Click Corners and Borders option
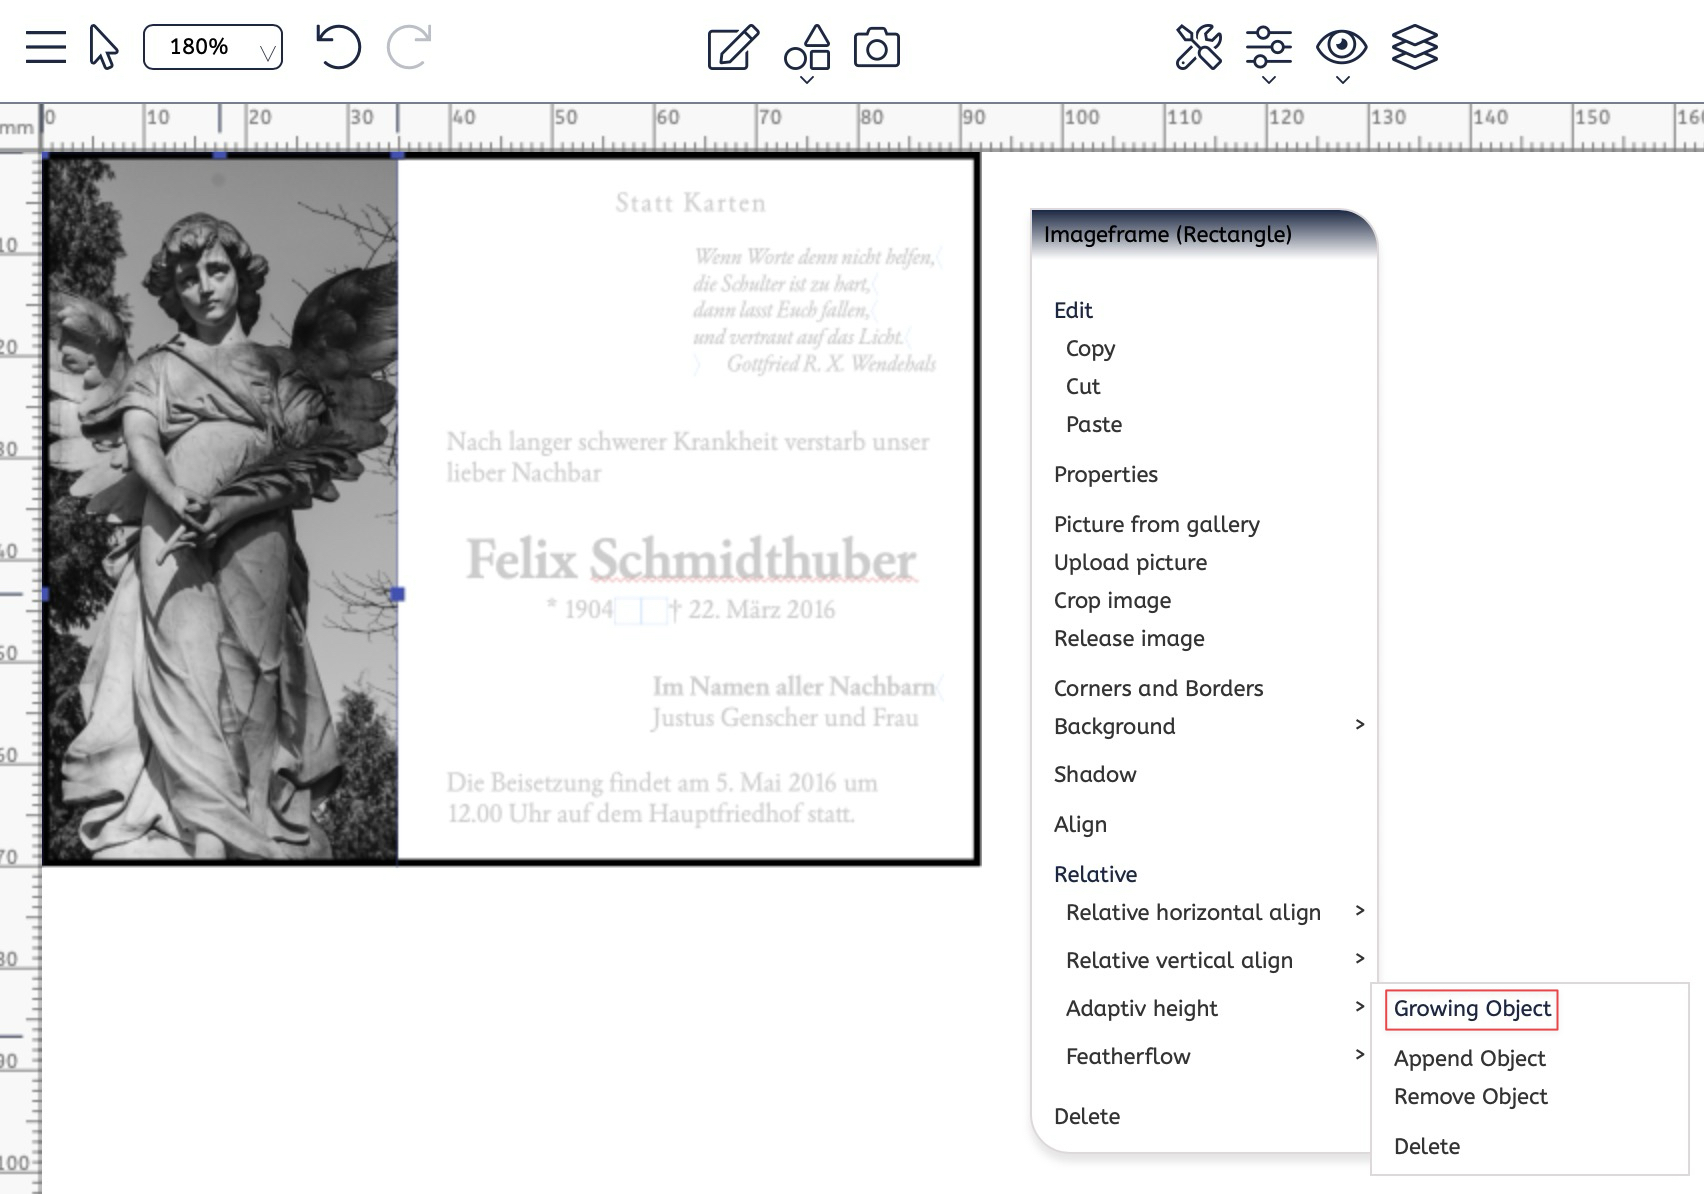 pos(1158,688)
